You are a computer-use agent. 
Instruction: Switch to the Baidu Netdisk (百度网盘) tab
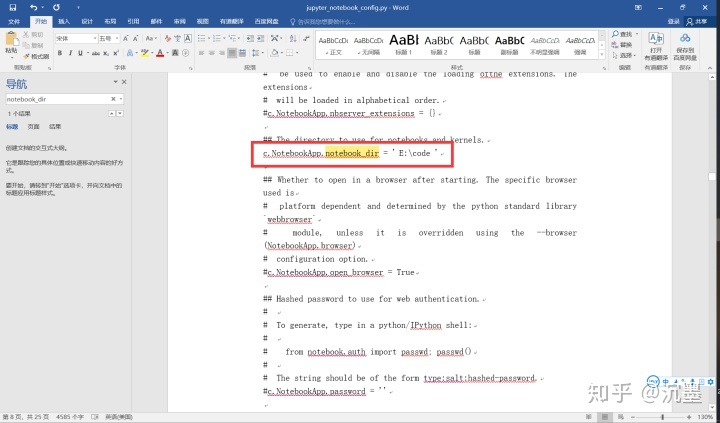[x=267, y=22]
